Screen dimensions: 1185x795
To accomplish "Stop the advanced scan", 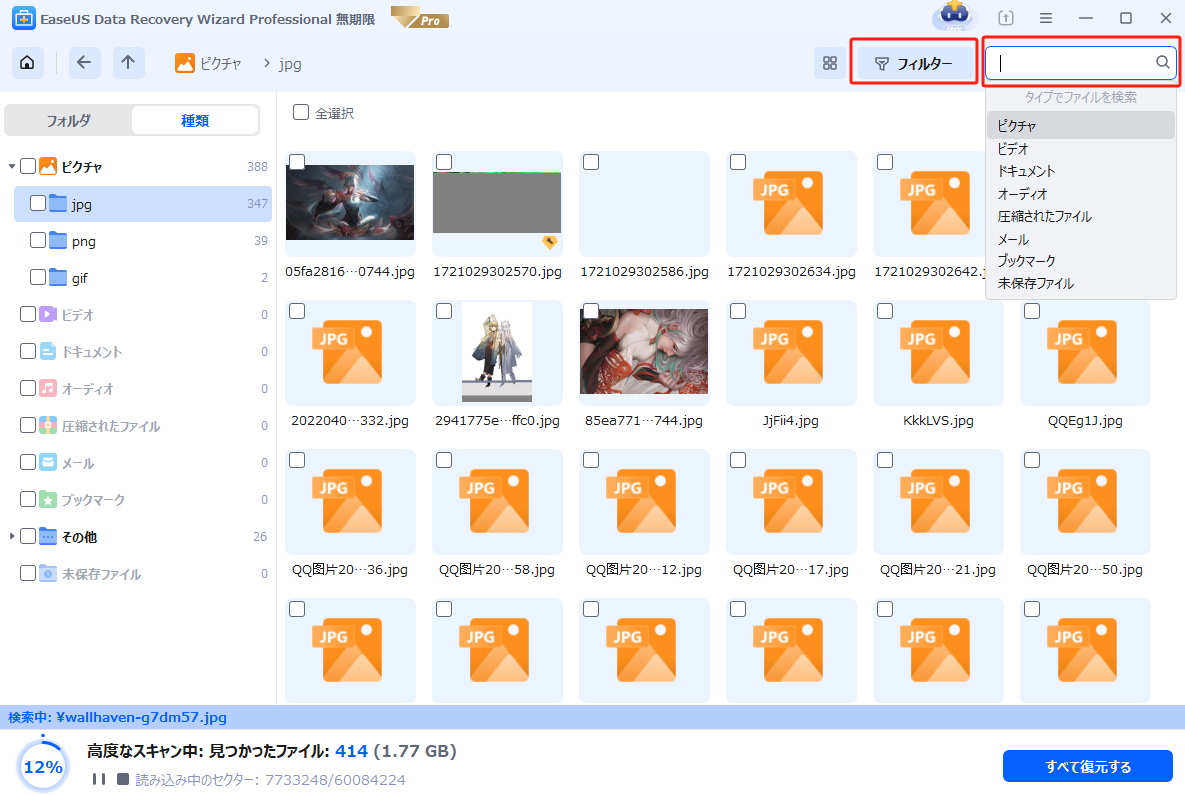I will 122,779.
